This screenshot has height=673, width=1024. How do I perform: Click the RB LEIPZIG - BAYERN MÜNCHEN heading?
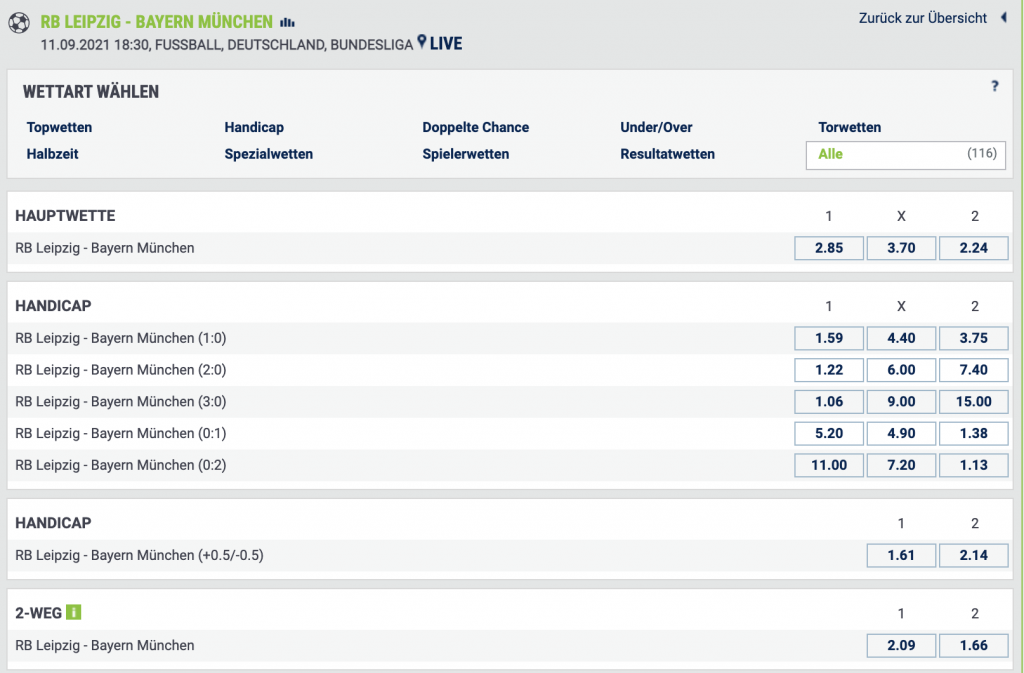(157, 22)
